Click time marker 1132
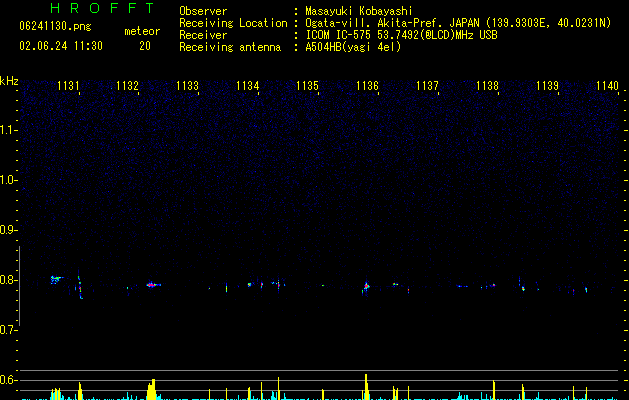The height and width of the screenshot is (400, 629). 127,86
